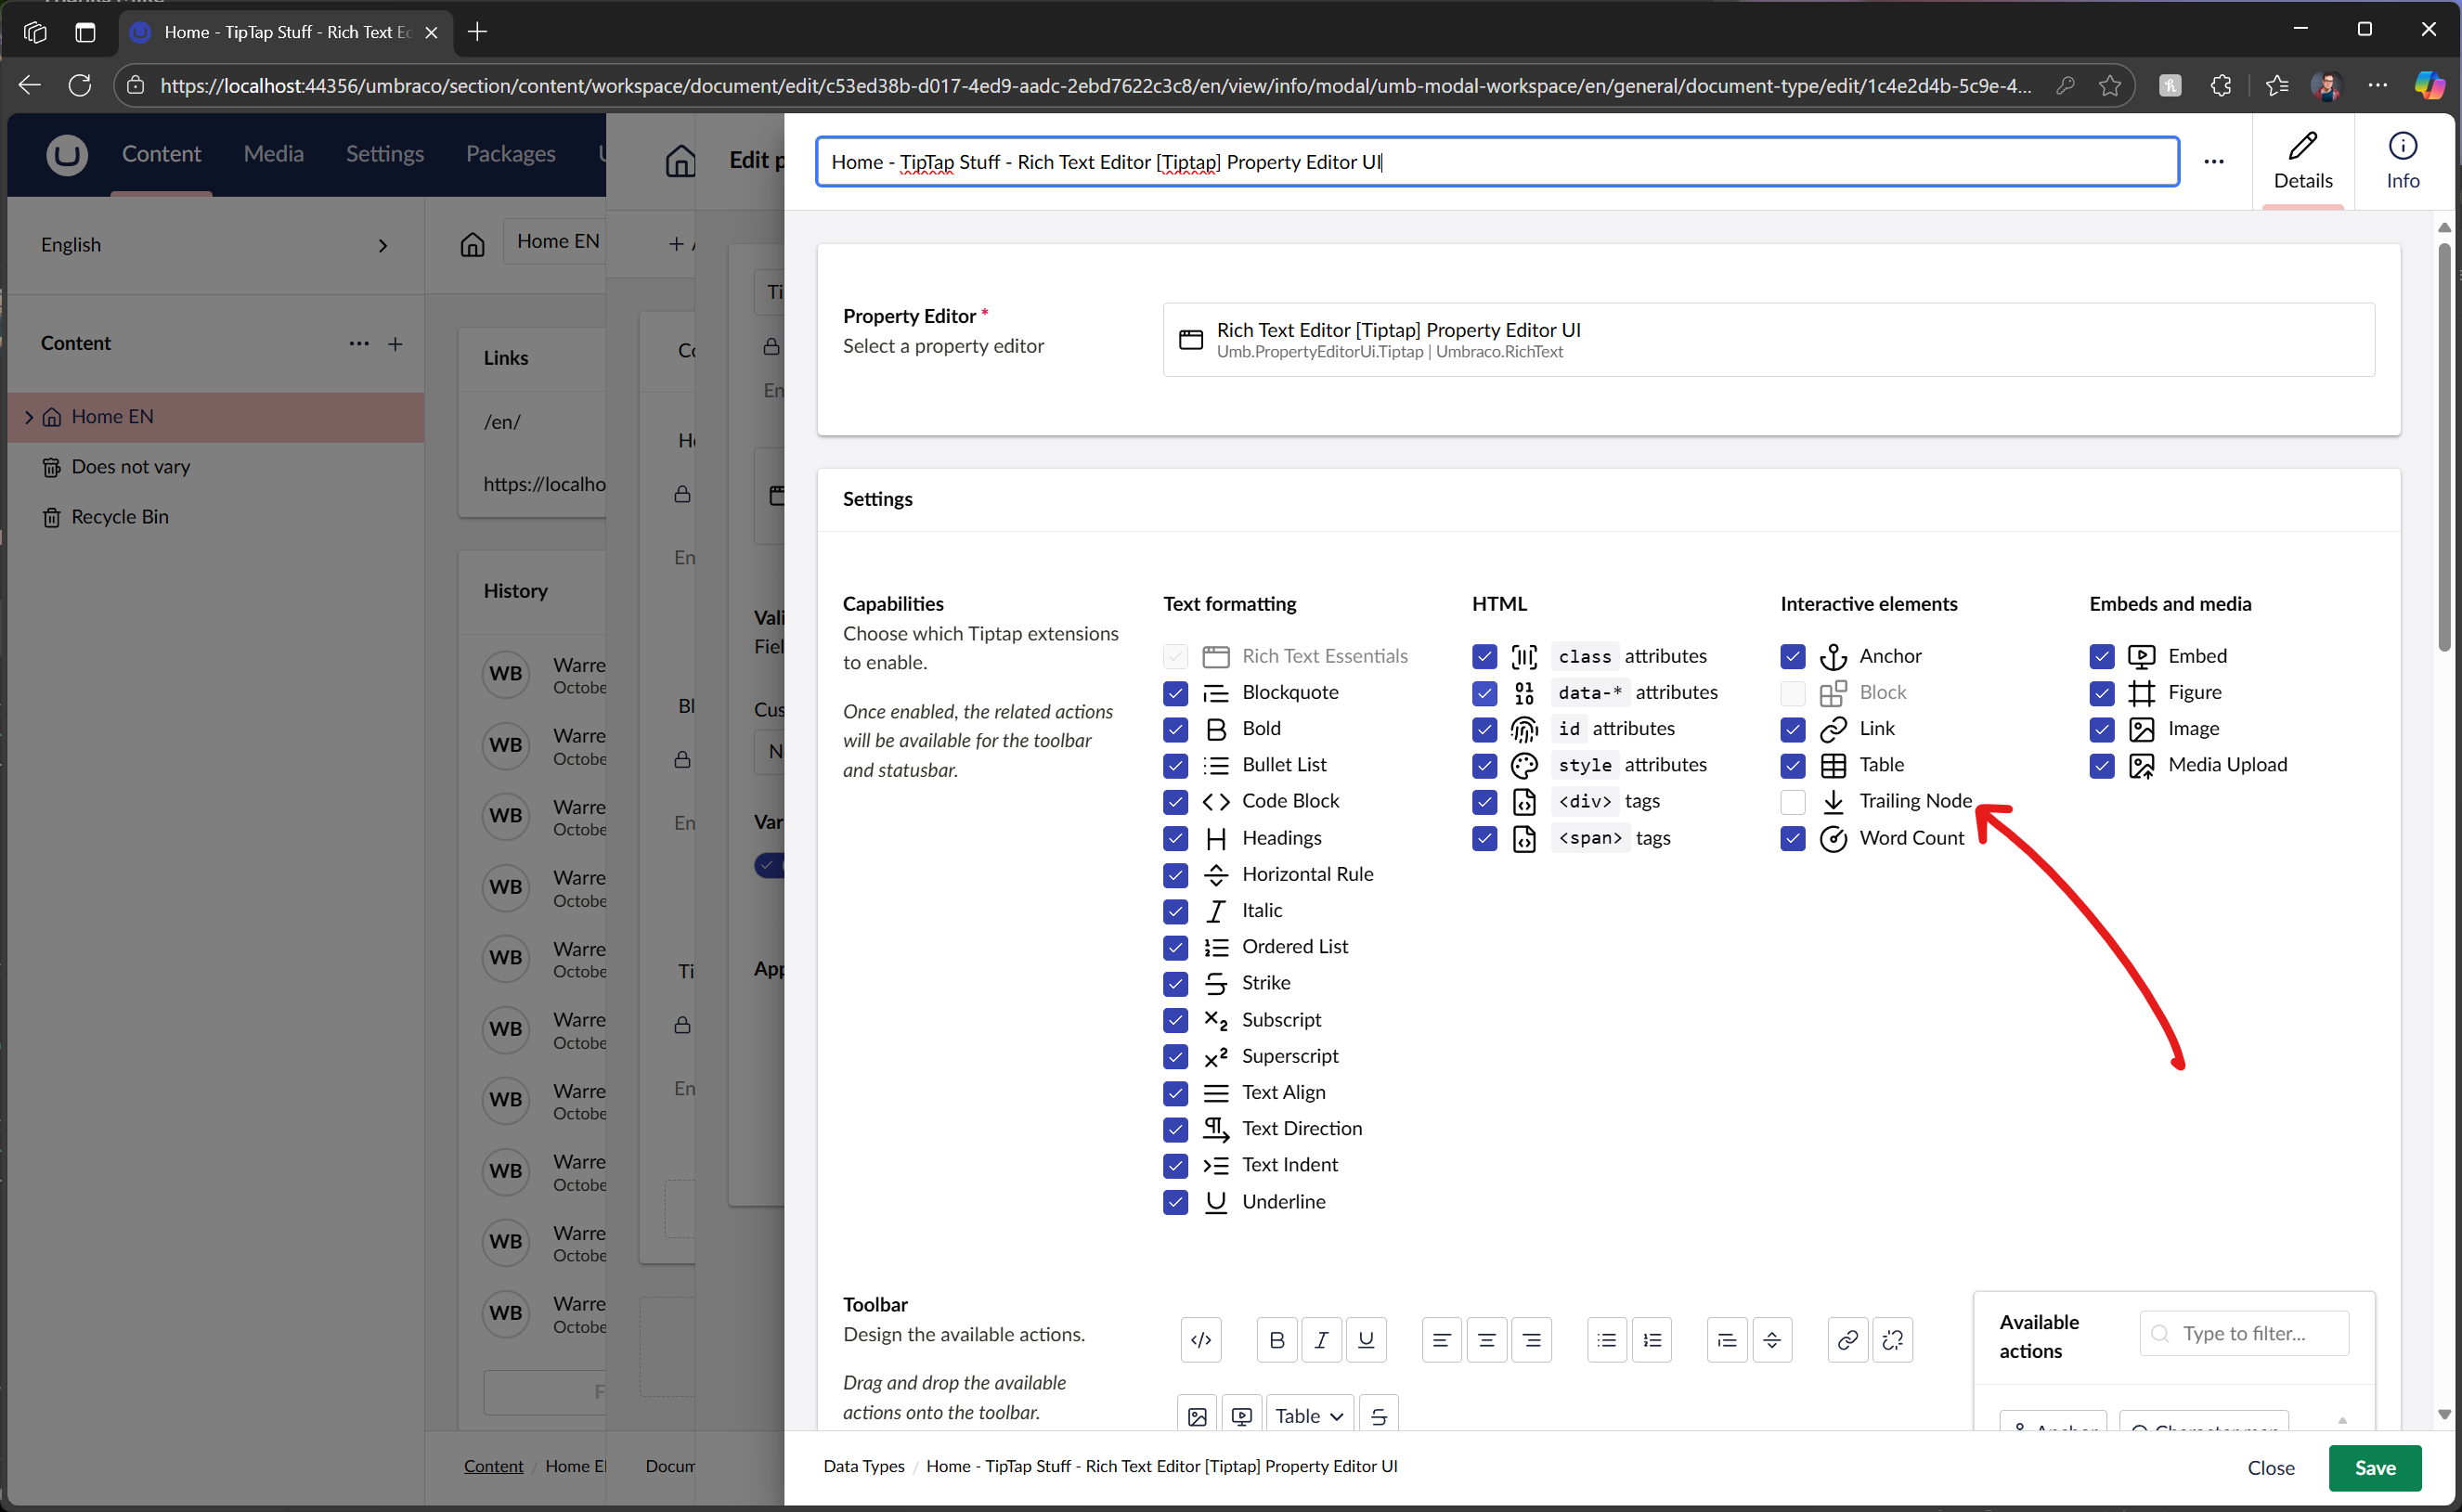Click the blockquote toolbar action icon

(1727, 1340)
